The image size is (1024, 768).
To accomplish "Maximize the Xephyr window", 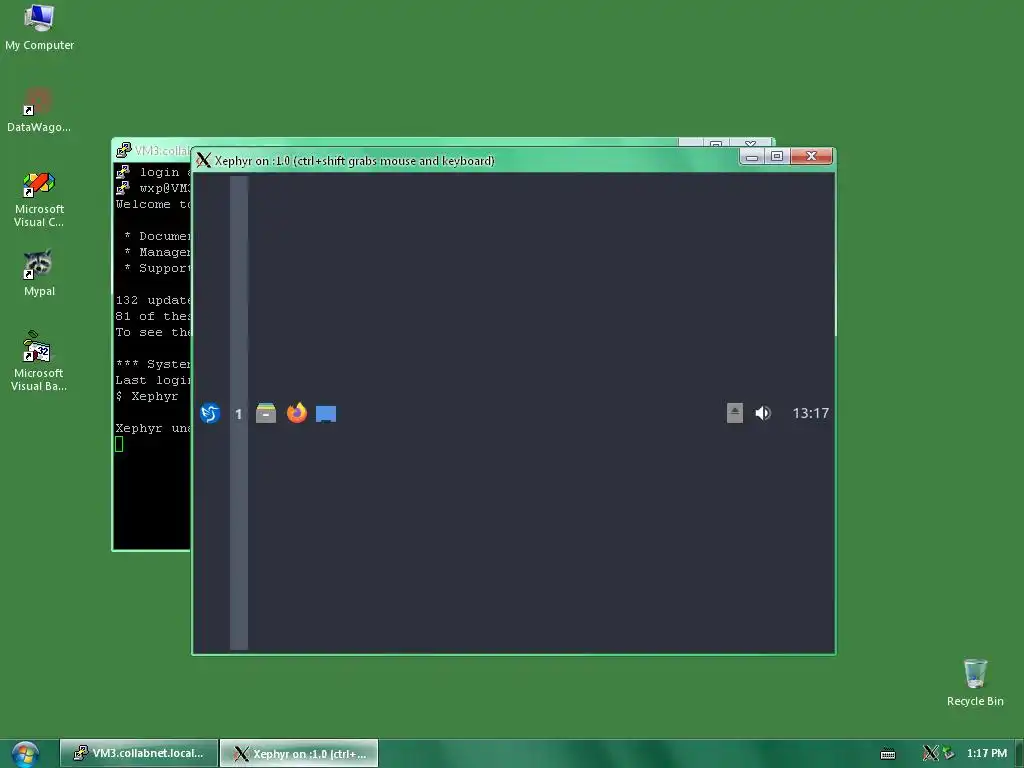I will pos(776,156).
